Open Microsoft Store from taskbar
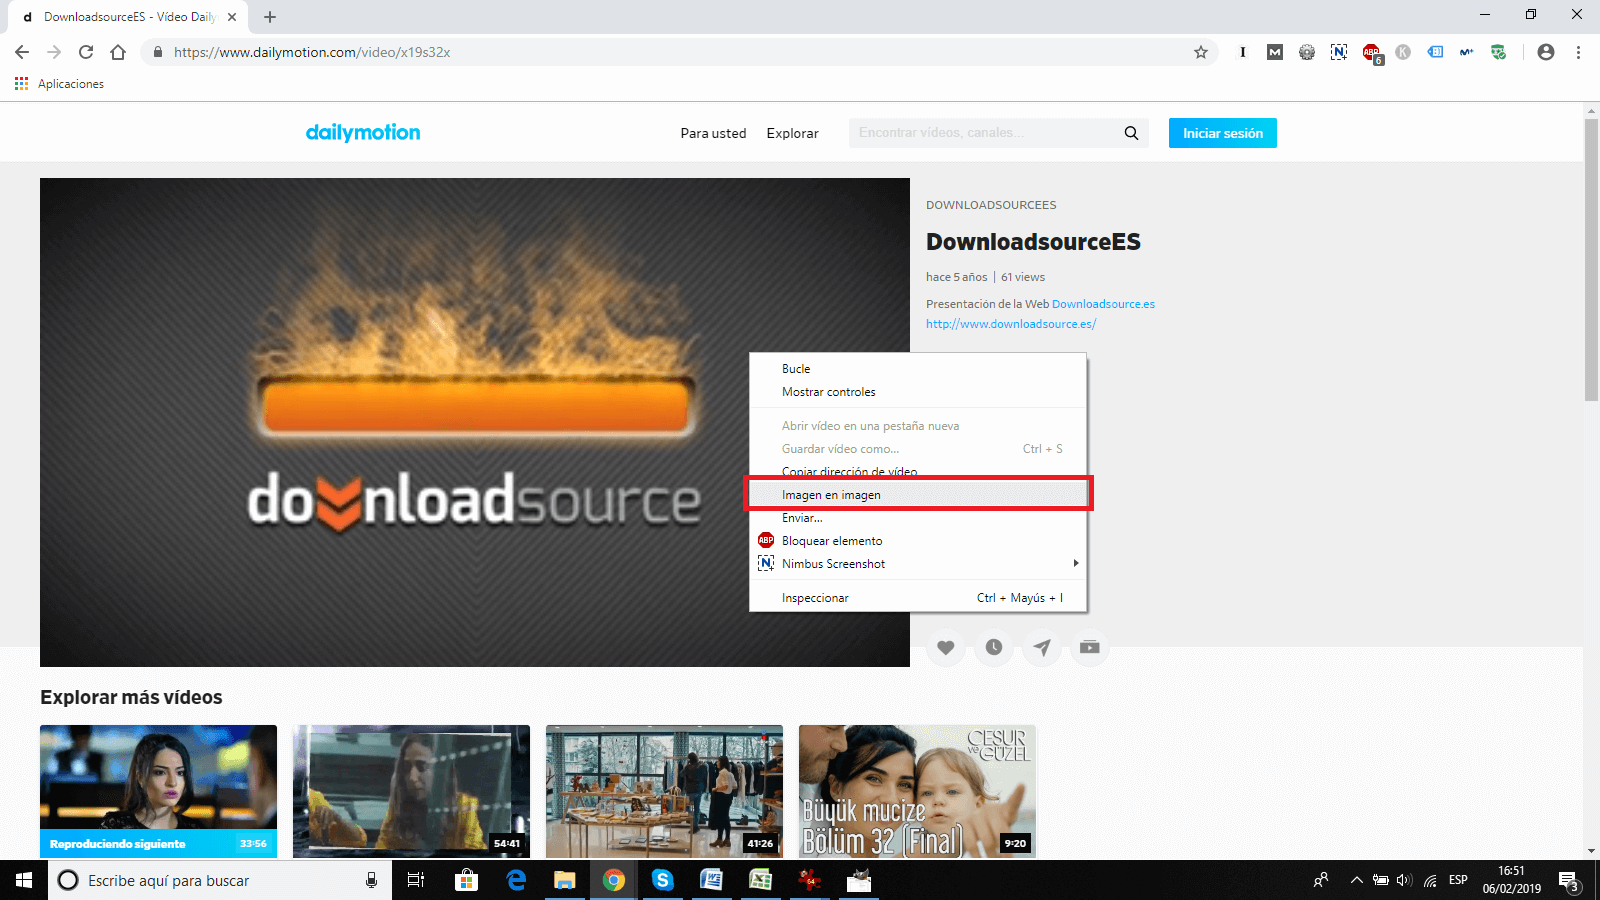This screenshot has width=1600, height=900. [466, 880]
